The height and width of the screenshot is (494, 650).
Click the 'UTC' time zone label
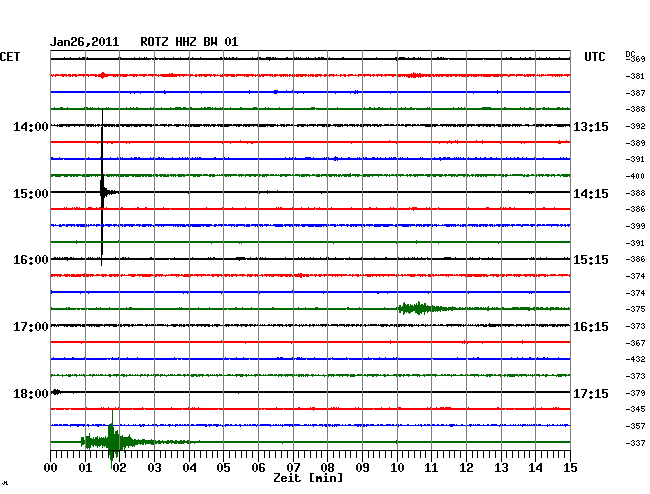[594, 57]
